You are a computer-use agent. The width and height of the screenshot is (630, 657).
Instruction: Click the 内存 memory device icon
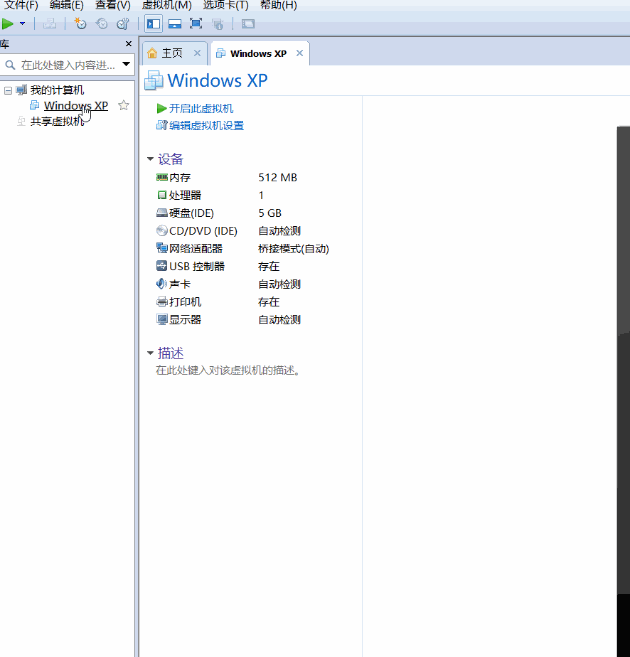[x=162, y=177]
